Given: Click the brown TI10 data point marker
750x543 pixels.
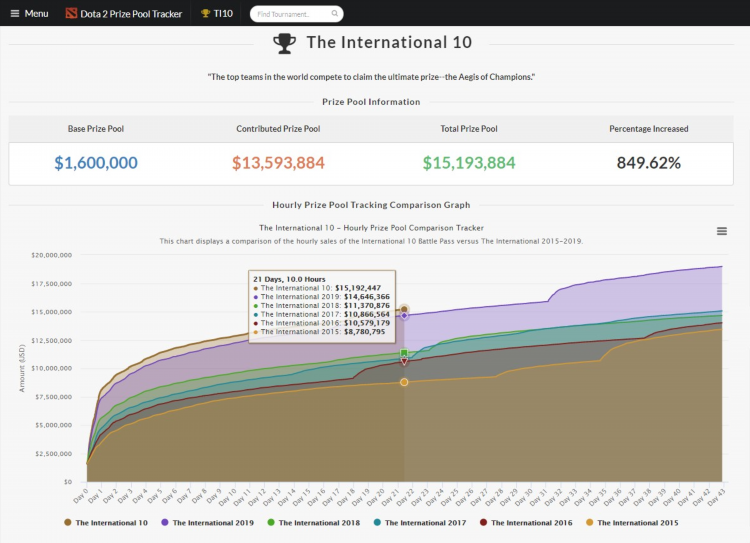Looking at the screenshot, I should pyautogui.click(x=404, y=310).
